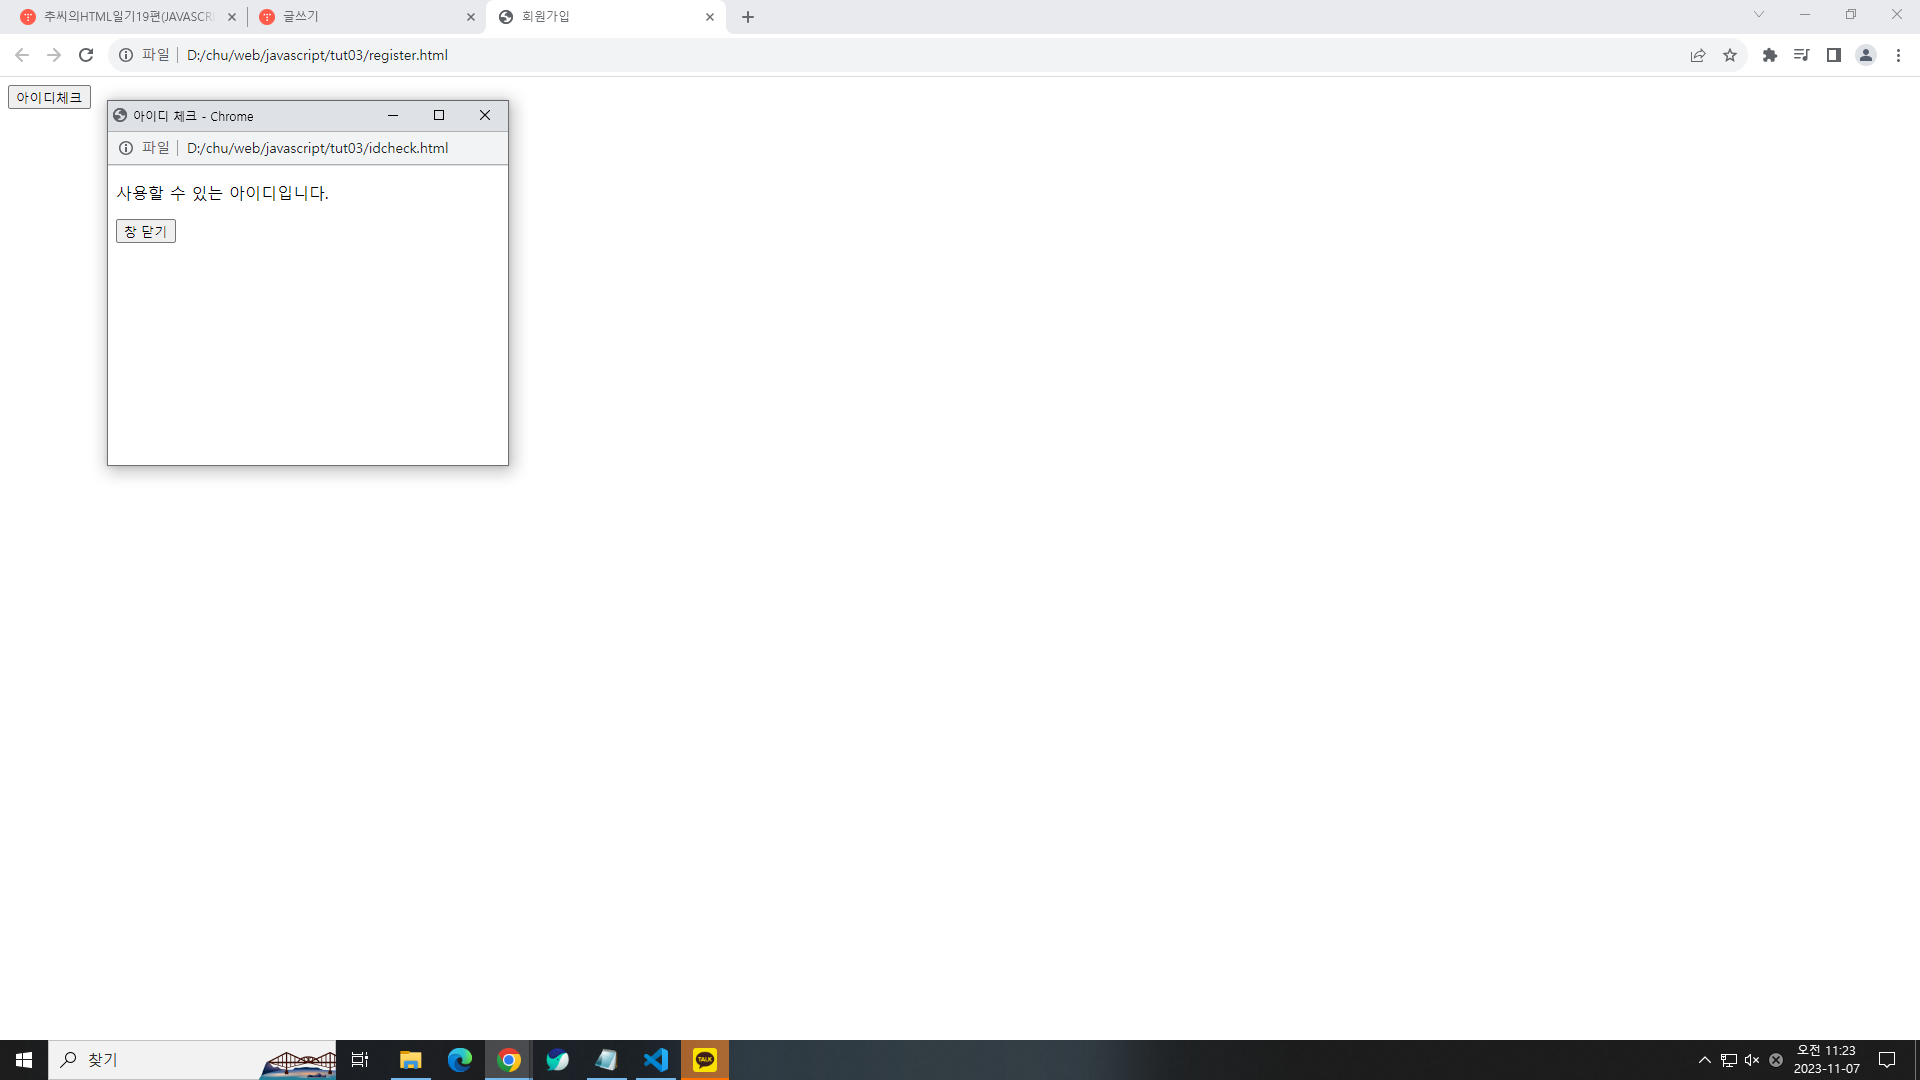Switch to the 글쓰기 tab
Image resolution: width=1920 pixels, height=1080 pixels.
(x=365, y=17)
